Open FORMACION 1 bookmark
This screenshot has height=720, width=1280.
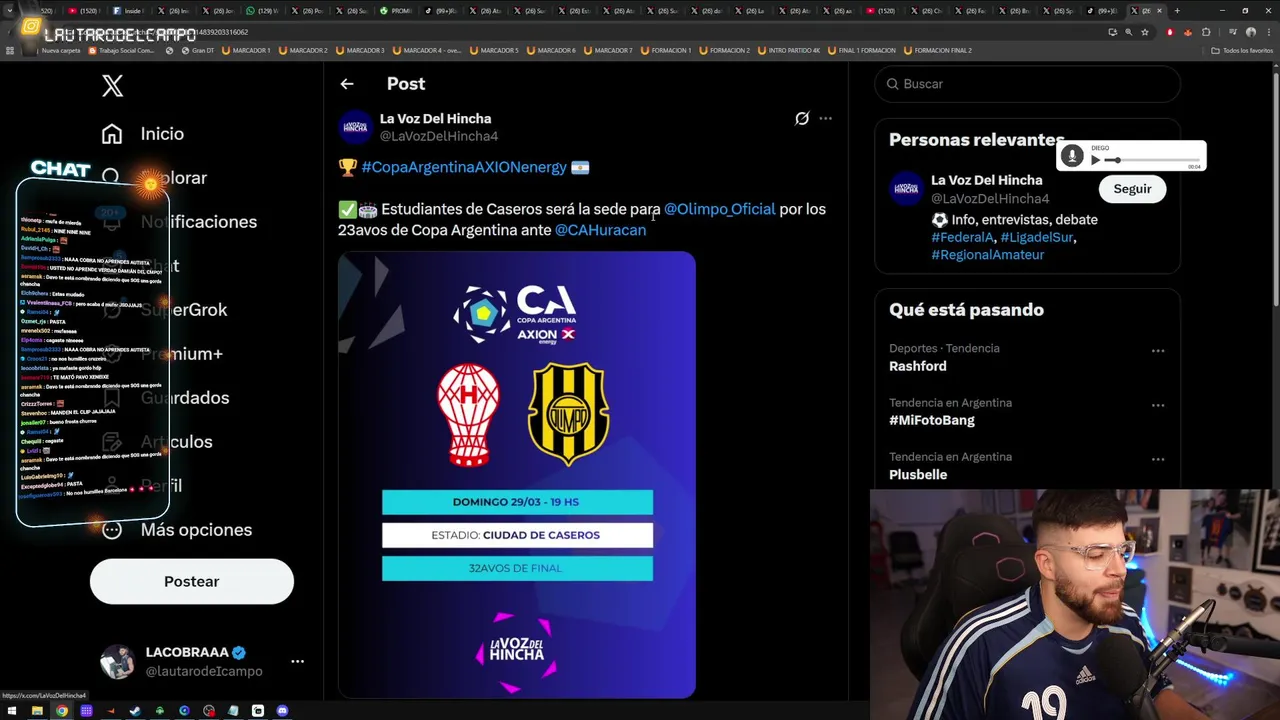pyautogui.click(x=666, y=50)
